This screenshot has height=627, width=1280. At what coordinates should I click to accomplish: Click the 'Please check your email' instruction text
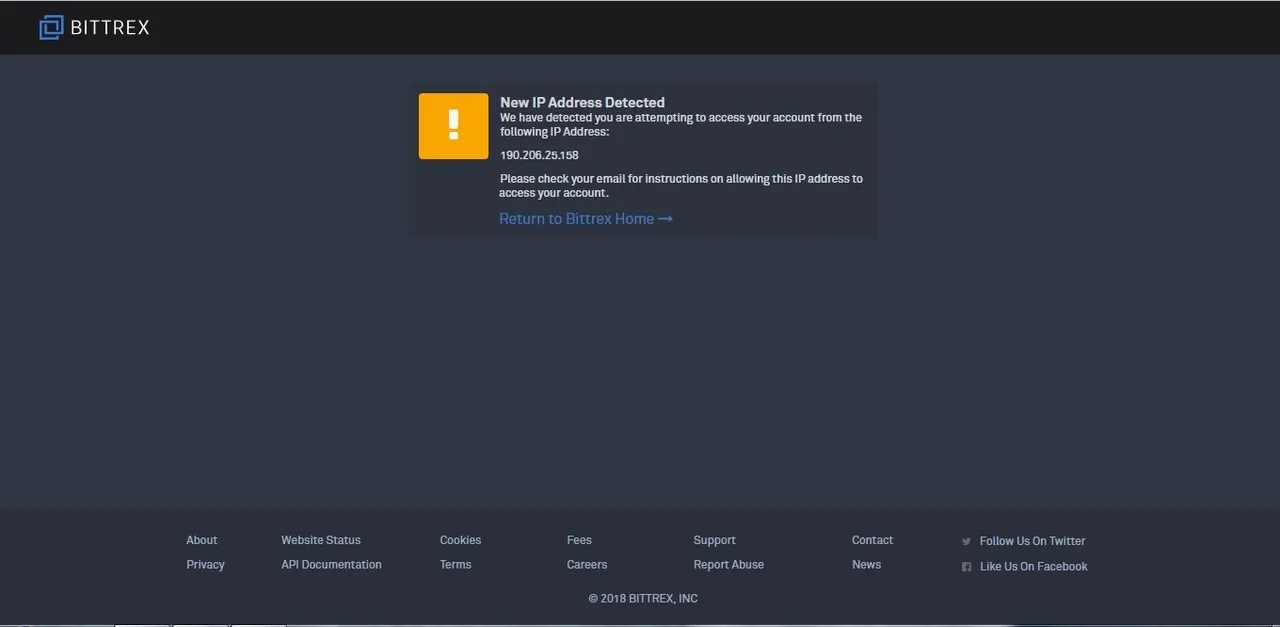pos(681,186)
